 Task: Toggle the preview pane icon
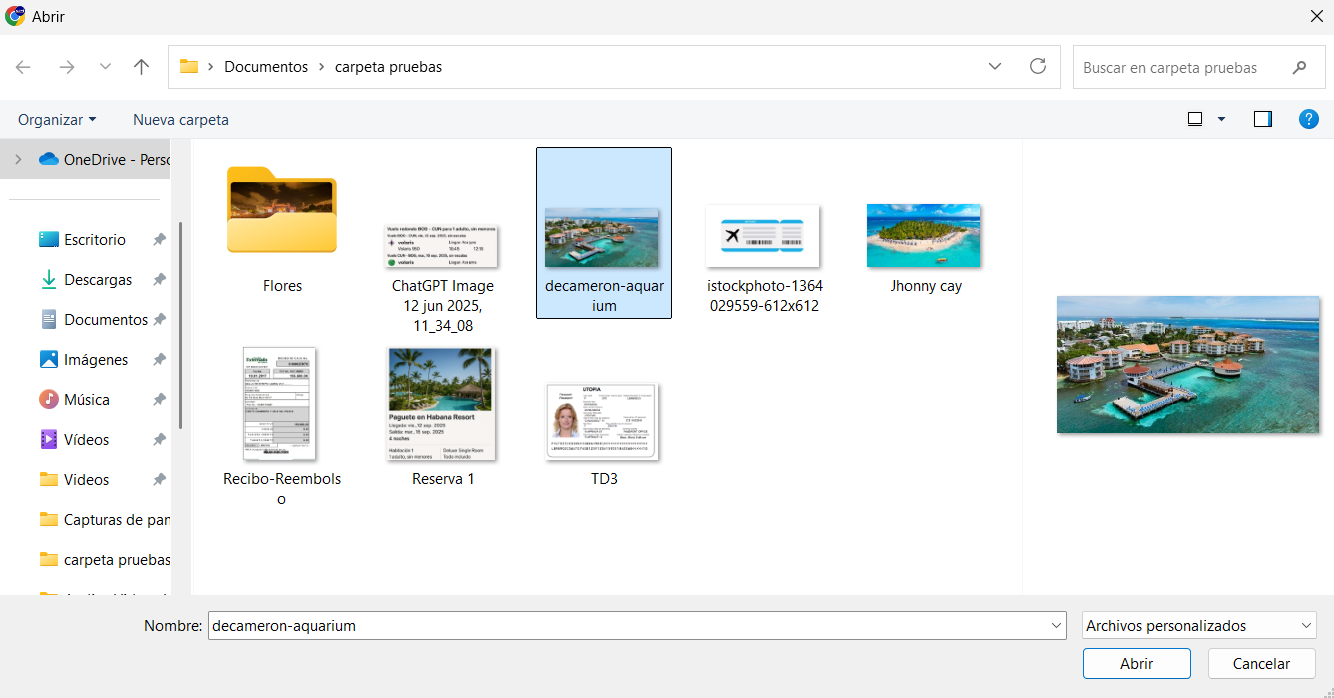coord(1262,119)
